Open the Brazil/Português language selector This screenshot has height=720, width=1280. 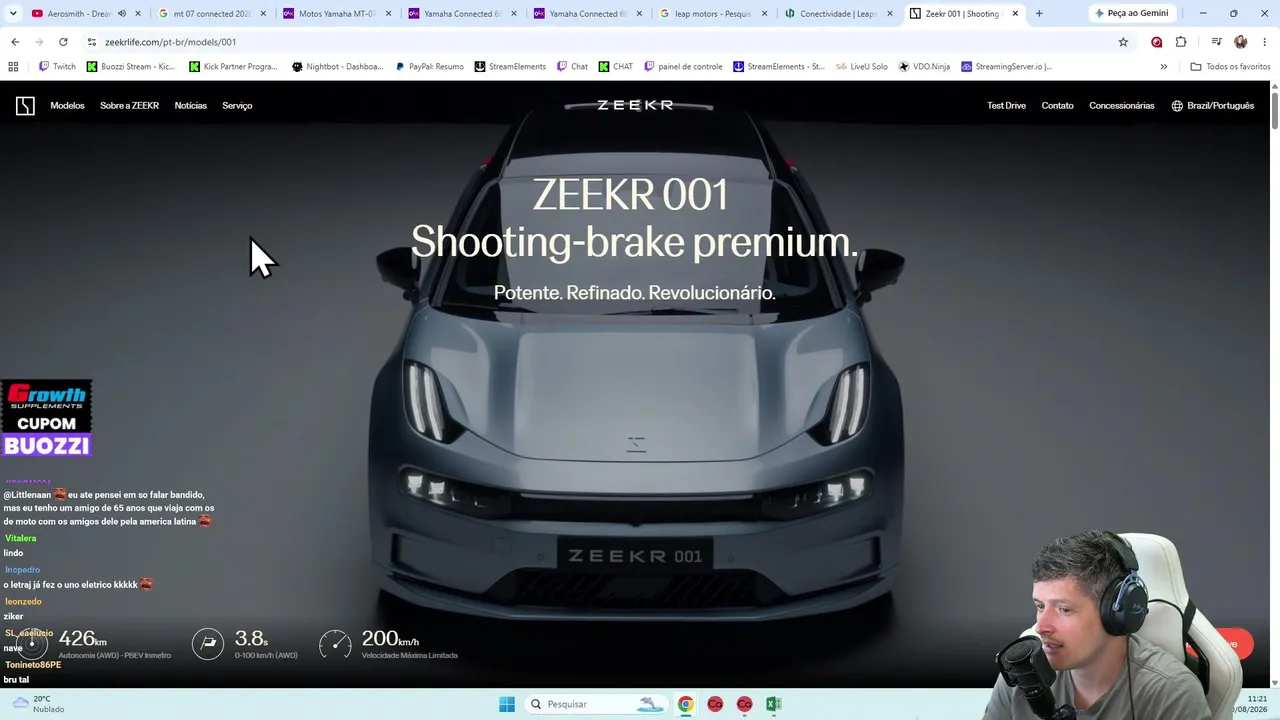coord(1212,106)
